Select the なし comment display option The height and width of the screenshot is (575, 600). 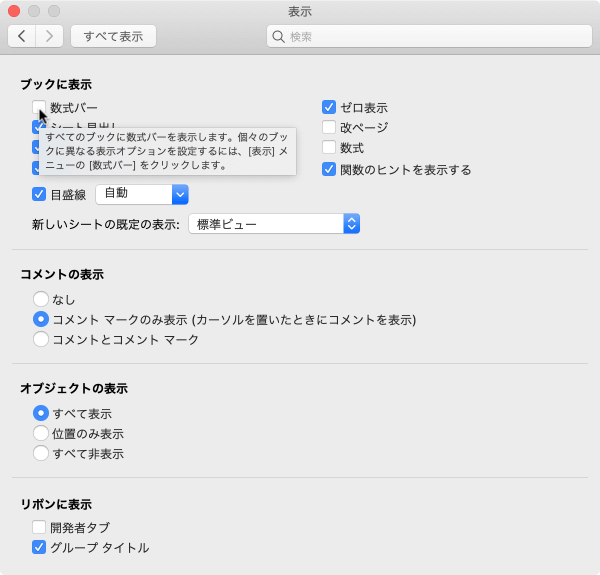pos(41,299)
